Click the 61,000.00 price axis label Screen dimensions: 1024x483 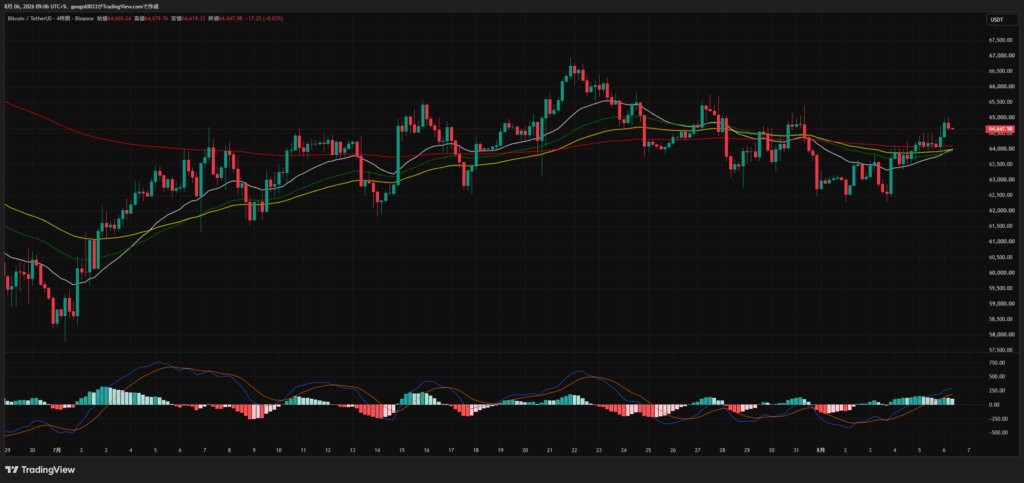click(x=1001, y=242)
